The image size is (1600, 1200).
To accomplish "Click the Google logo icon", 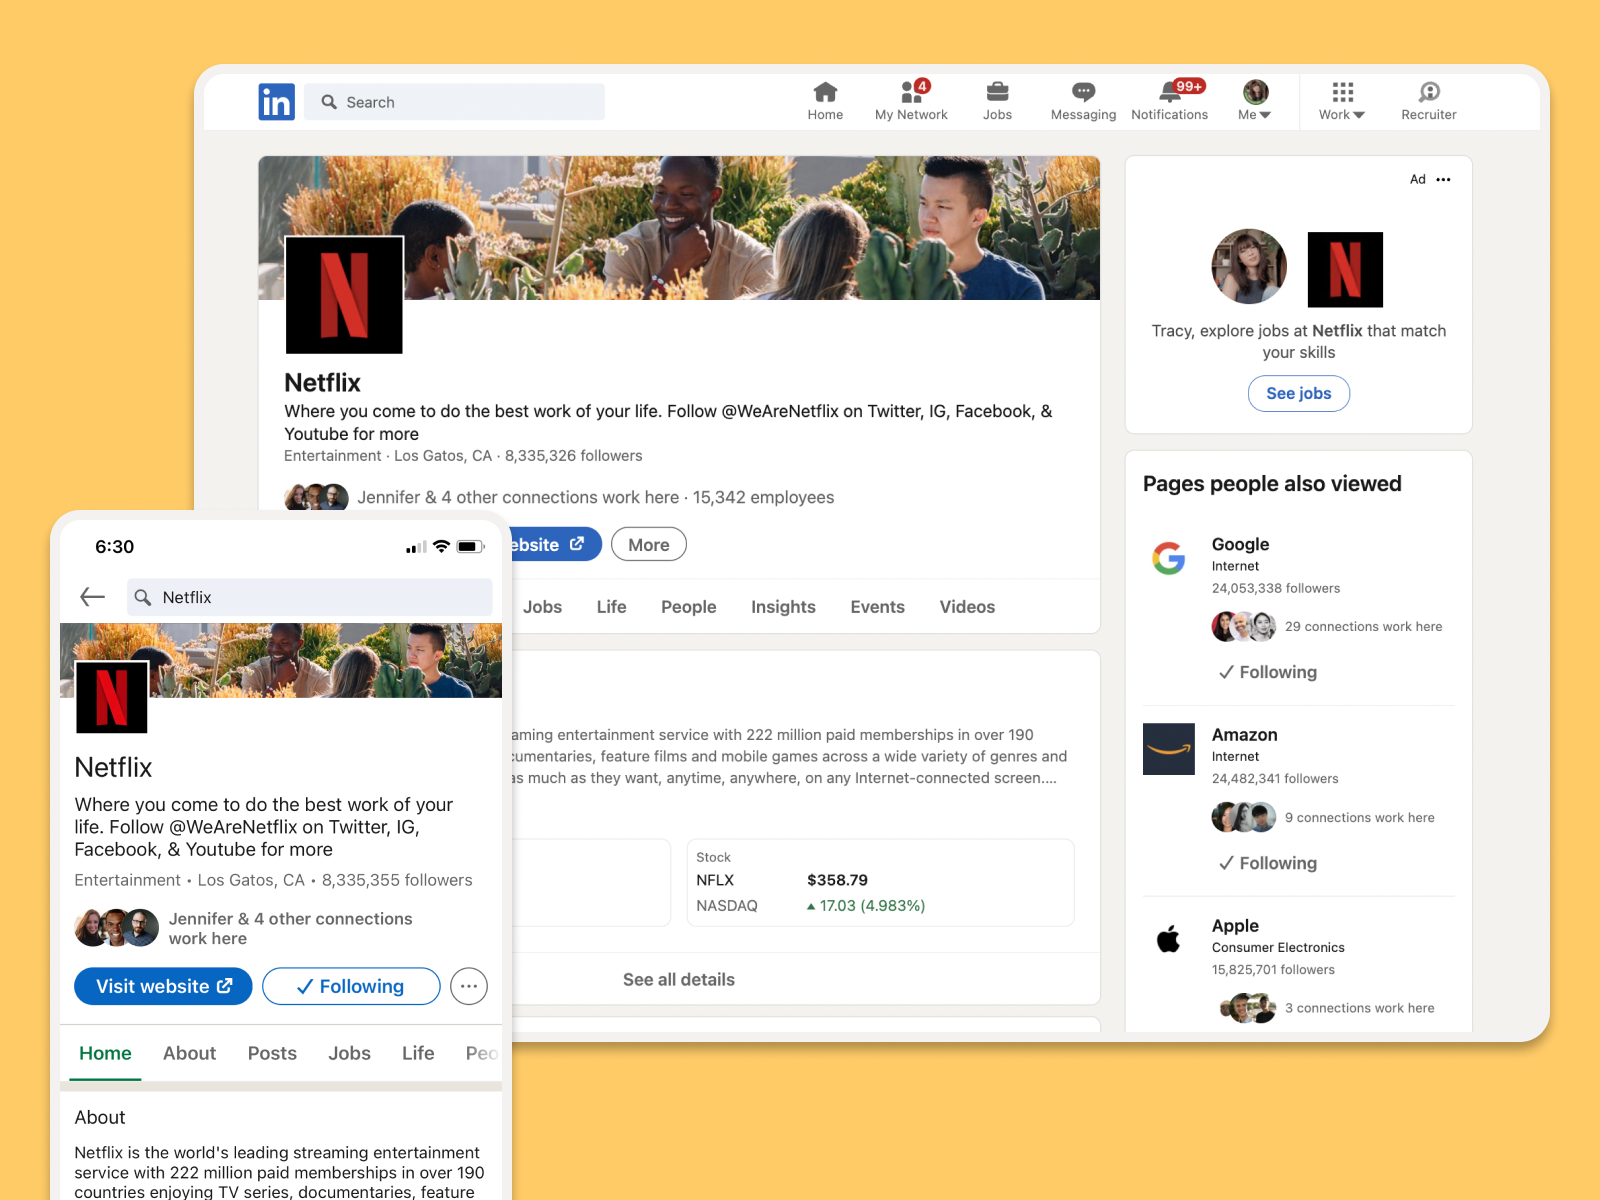I will (x=1168, y=558).
